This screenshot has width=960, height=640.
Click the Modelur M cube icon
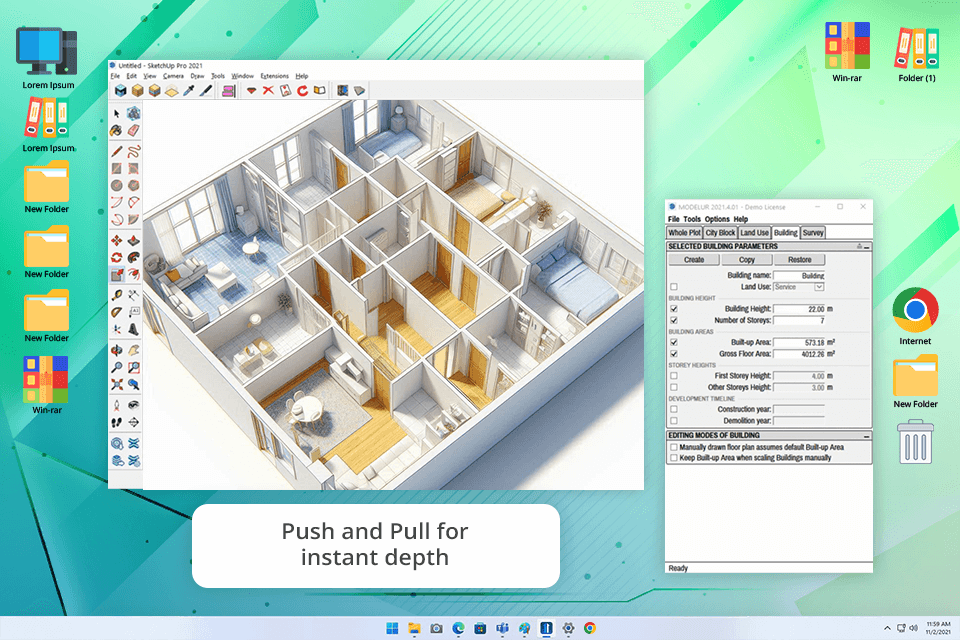[121, 91]
